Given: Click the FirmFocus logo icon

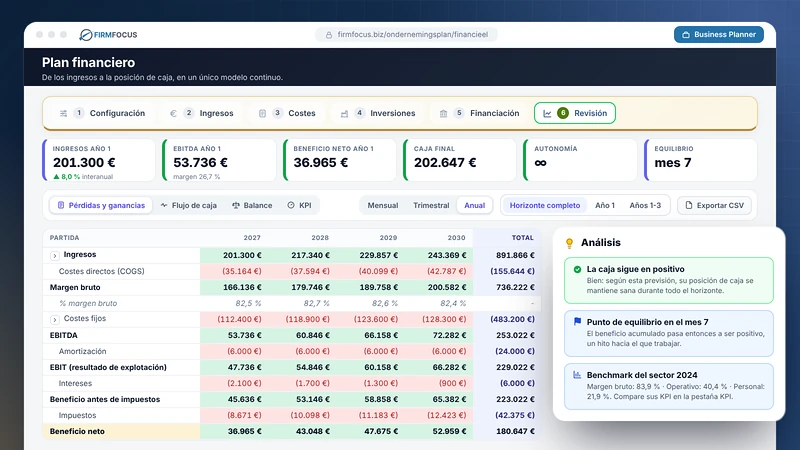Looking at the screenshot, I should coord(86,35).
